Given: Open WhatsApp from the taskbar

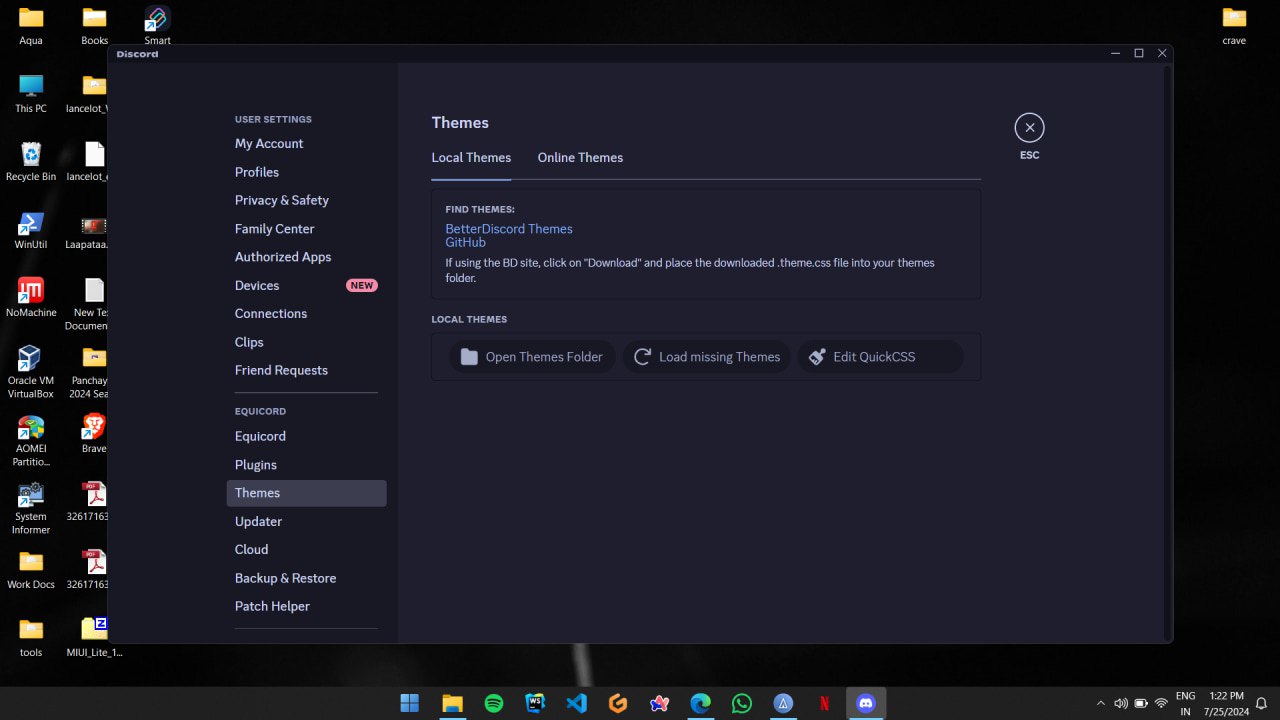Looking at the screenshot, I should pyautogui.click(x=742, y=703).
